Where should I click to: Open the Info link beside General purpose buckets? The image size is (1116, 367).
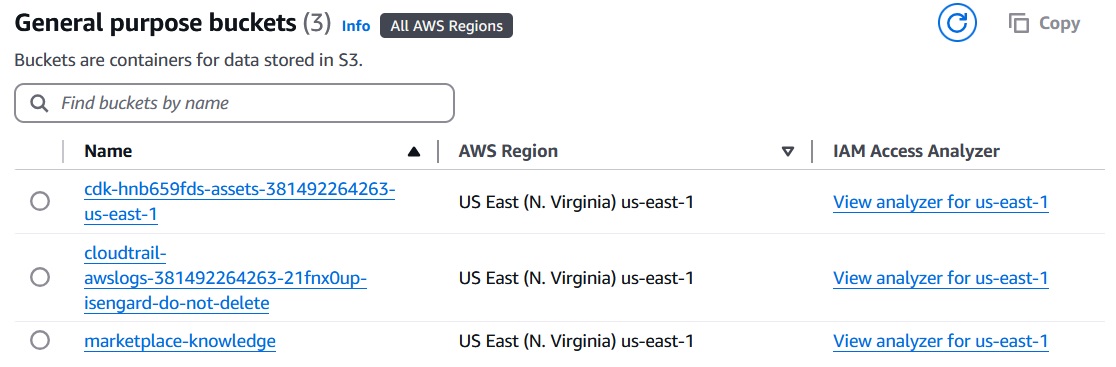point(356,26)
